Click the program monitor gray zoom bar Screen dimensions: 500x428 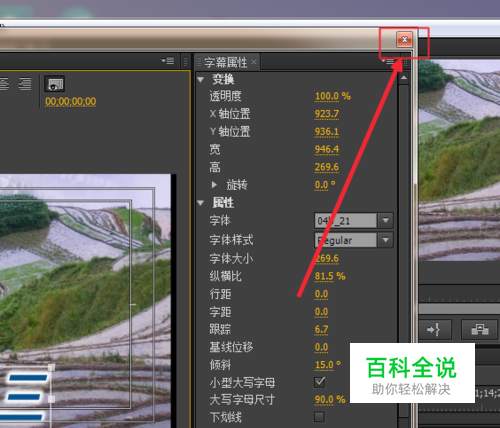459,309
